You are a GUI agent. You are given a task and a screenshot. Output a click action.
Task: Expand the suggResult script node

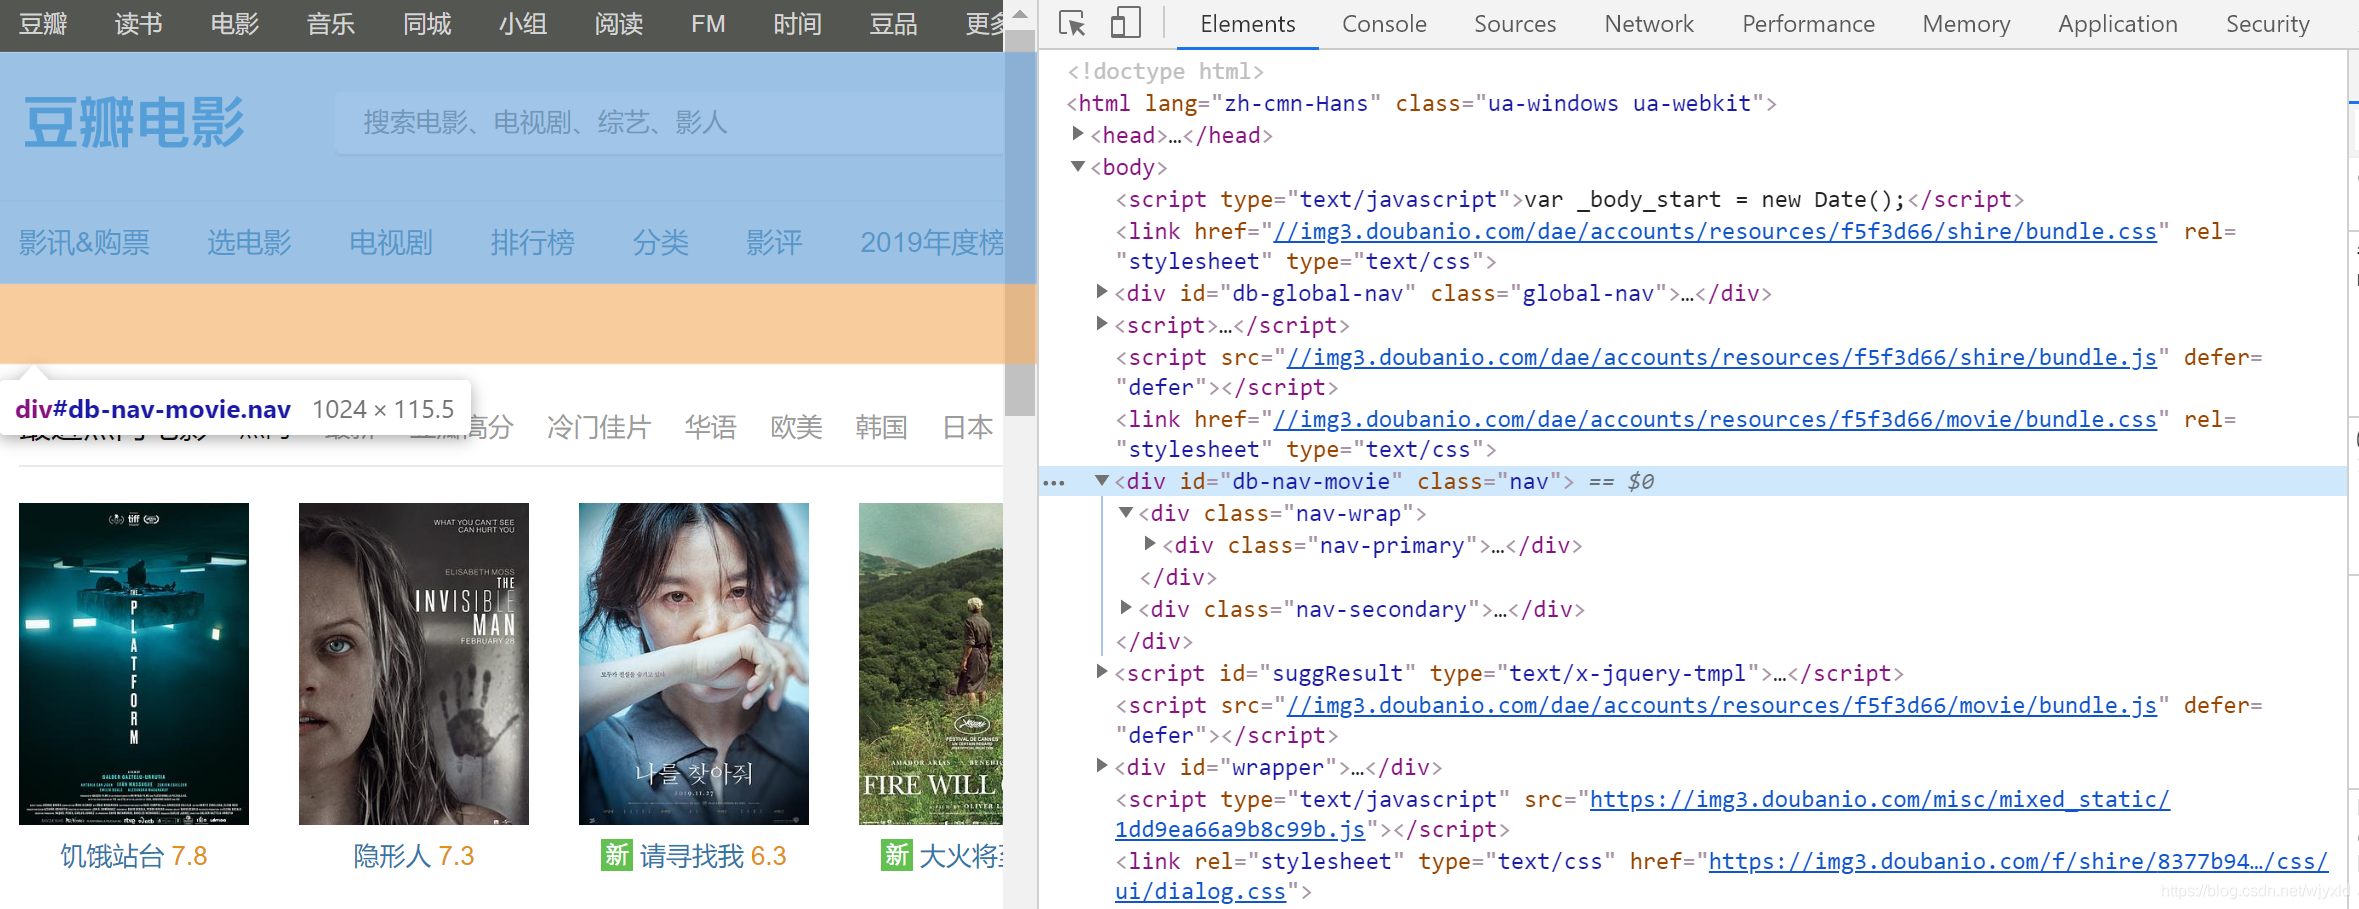coord(1102,672)
